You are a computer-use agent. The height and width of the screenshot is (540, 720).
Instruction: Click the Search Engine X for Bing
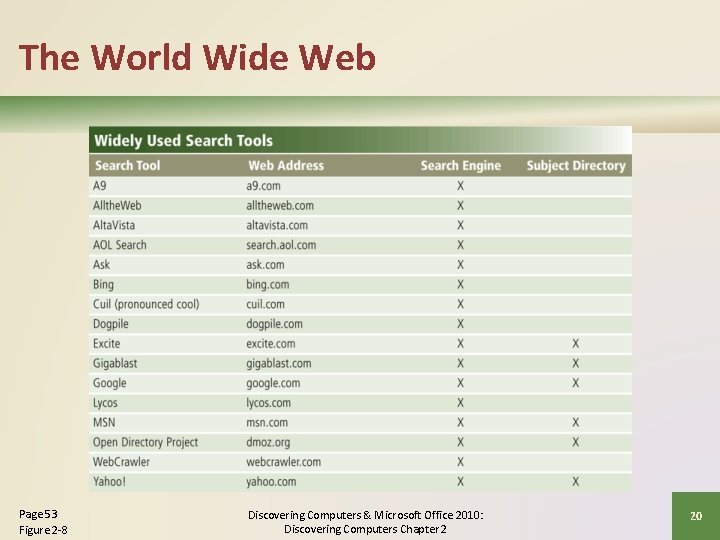click(x=461, y=284)
